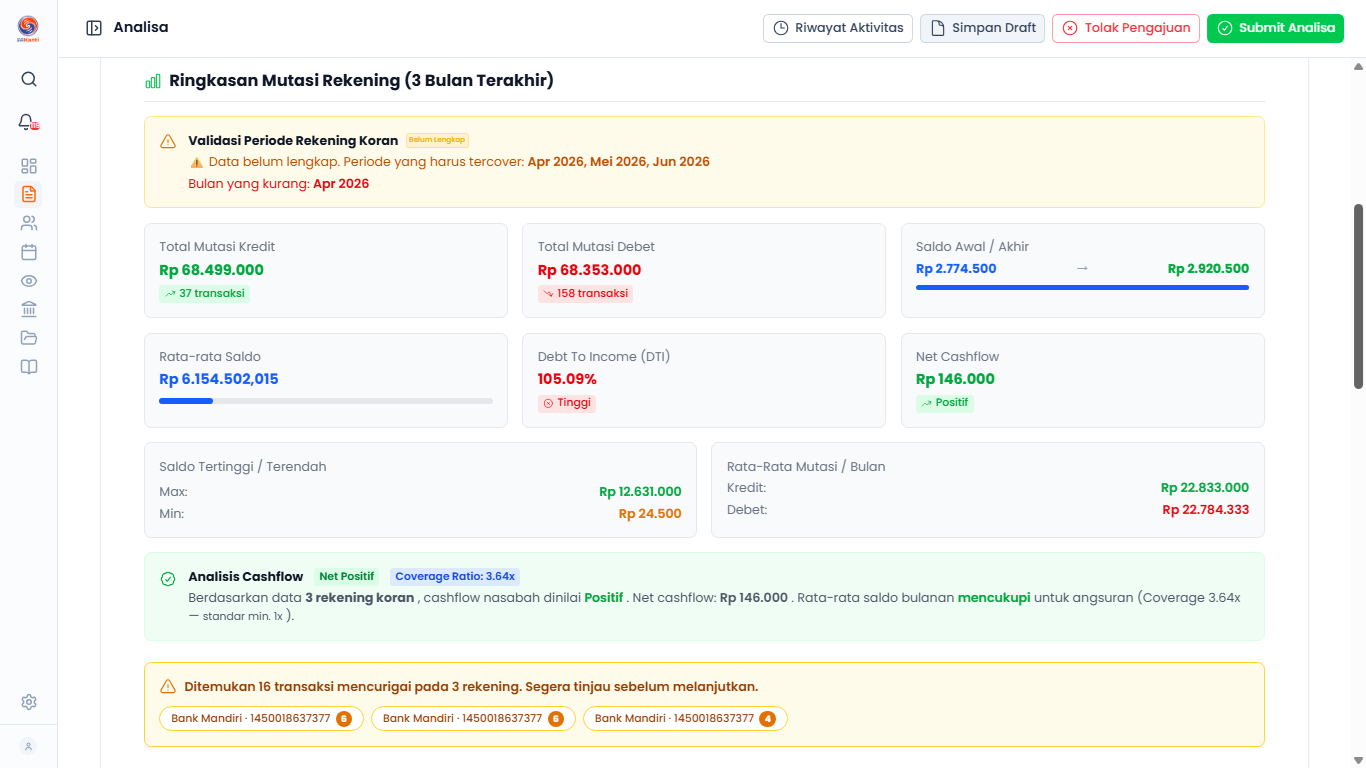Click the Saldo Awal / Akhir blue bar
The image size is (1366, 768).
(x=1082, y=287)
